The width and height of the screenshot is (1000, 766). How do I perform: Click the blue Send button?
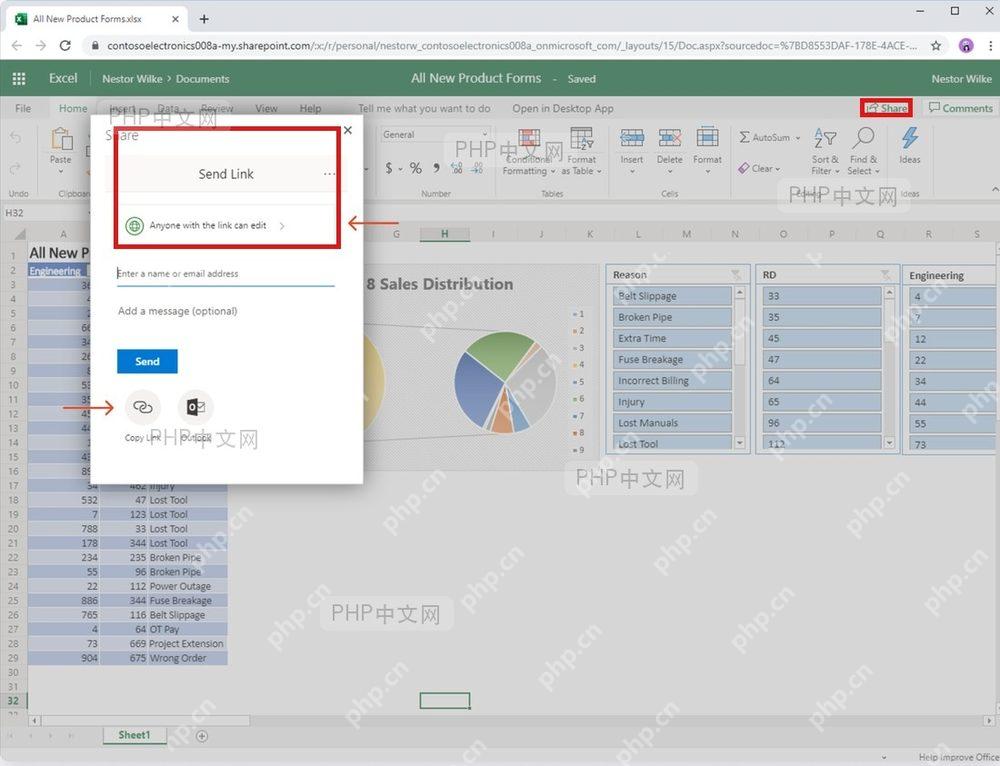coord(147,362)
